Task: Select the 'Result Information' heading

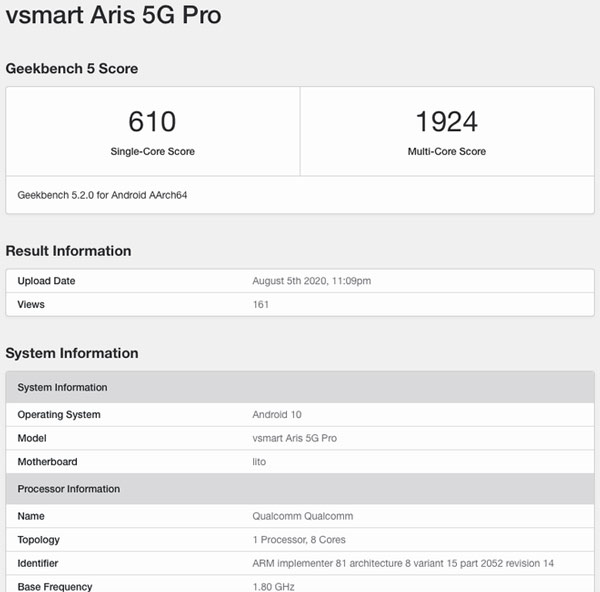Action: tap(68, 251)
